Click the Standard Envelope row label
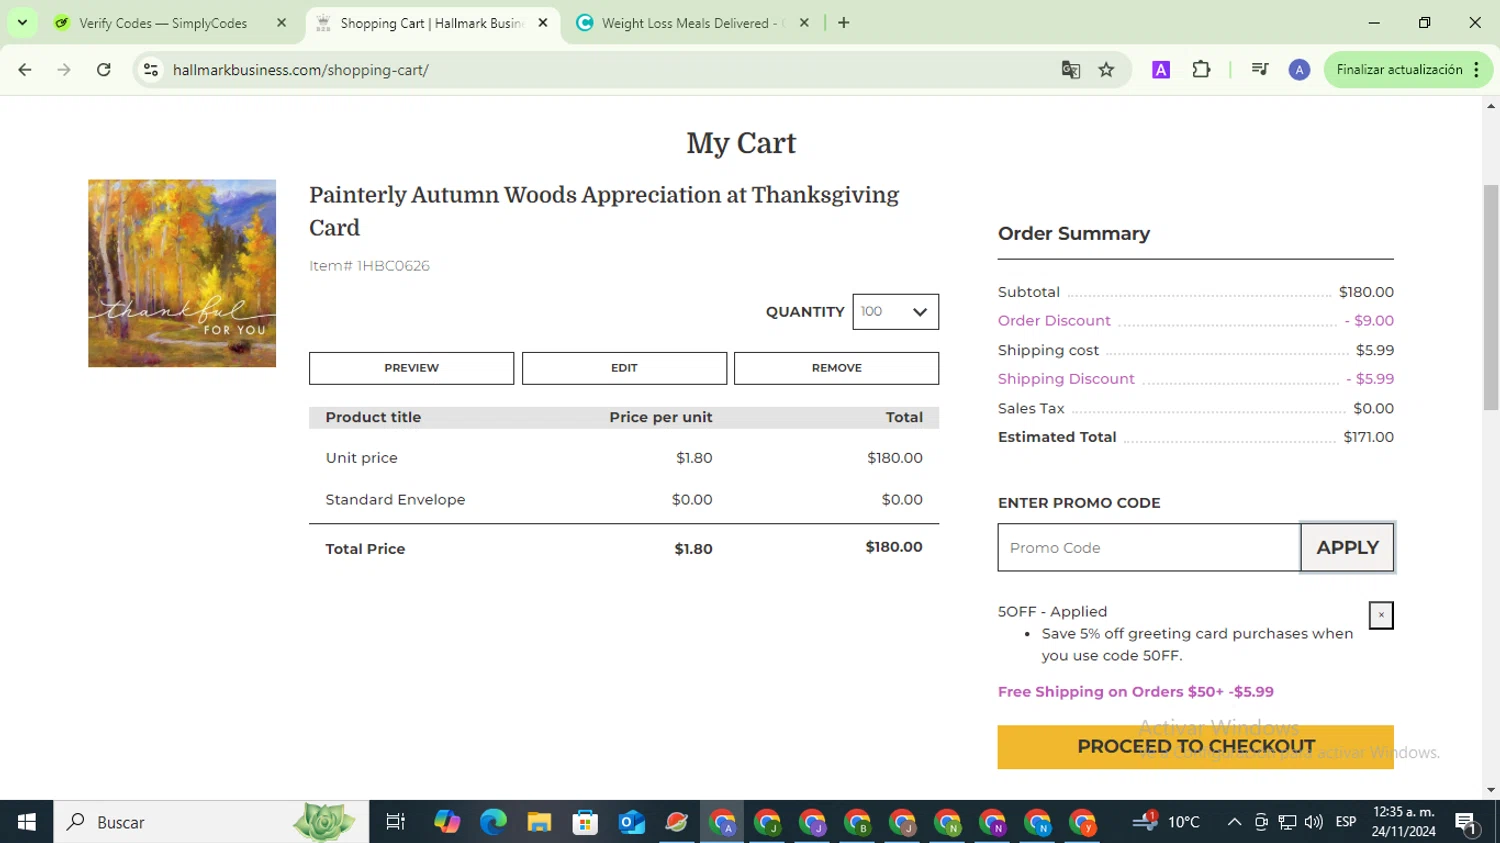This screenshot has width=1500, height=843. pos(395,500)
